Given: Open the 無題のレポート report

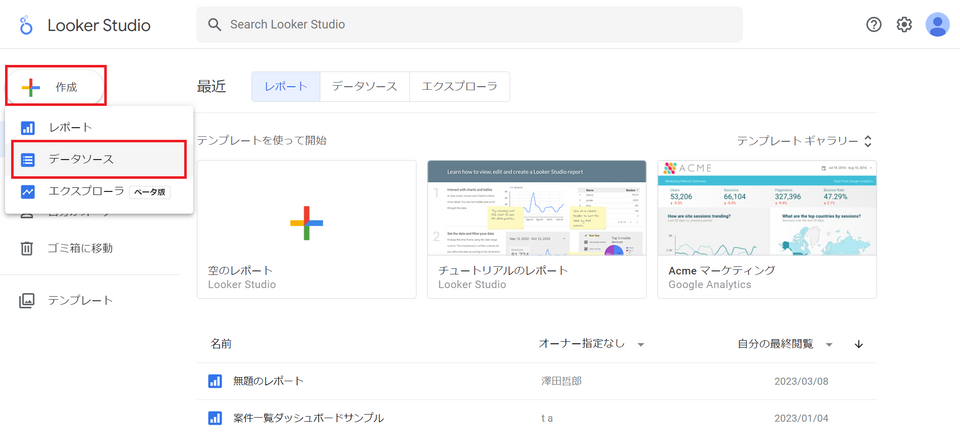Looking at the screenshot, I should click(x=268, y=381).
